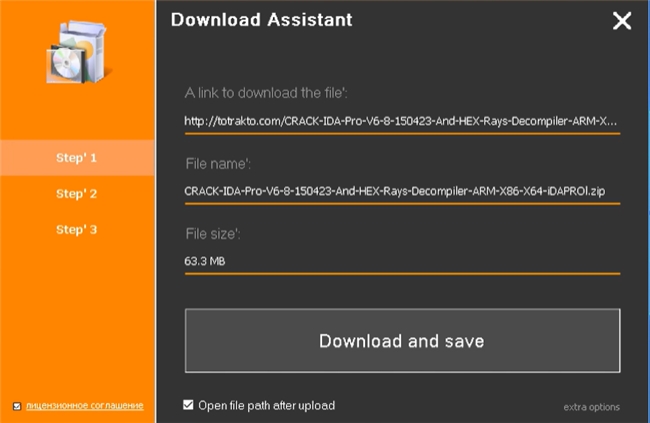The height and width of the screenshot is (423, 650).
Task: Switch to the Step' 2 tab
Action: click(x=77, y=194)
